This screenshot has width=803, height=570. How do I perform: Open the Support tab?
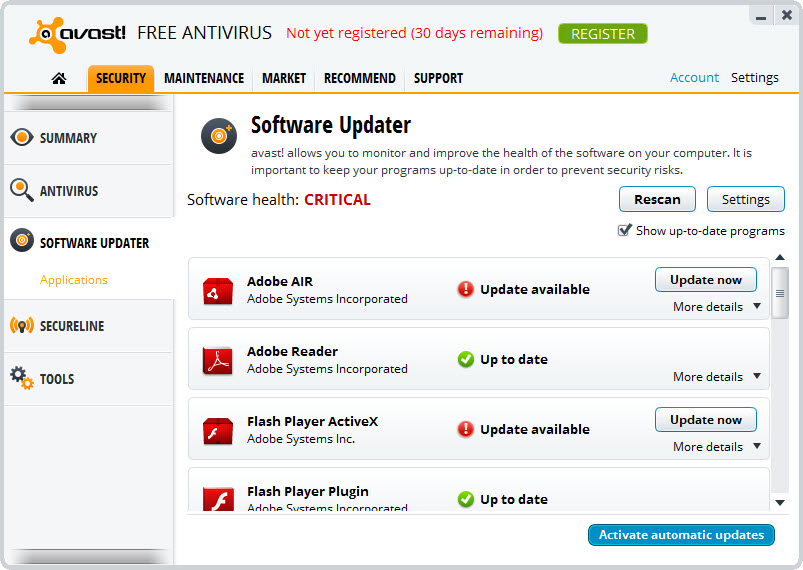(x=438, y=78)
